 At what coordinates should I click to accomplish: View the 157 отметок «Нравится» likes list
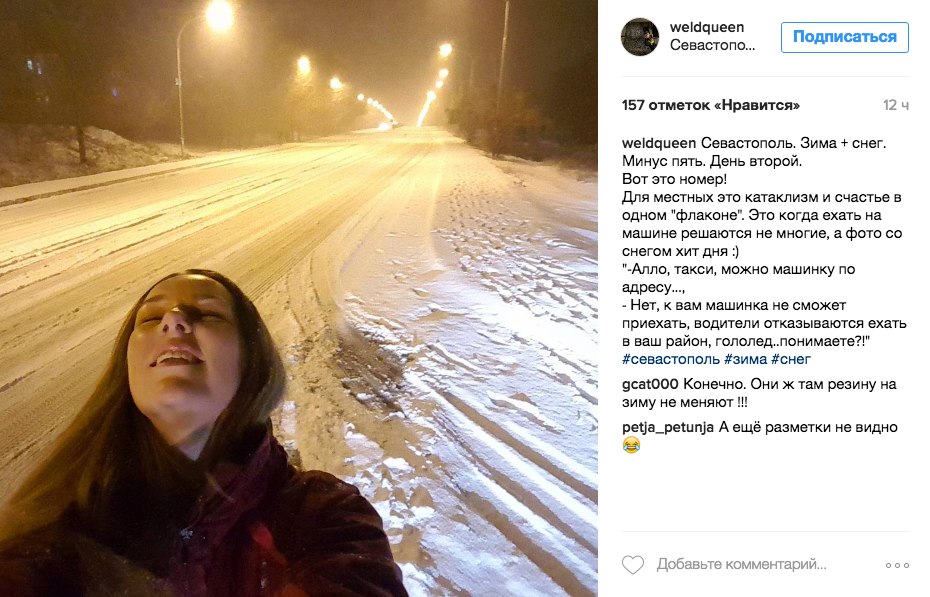coord(711,105)
